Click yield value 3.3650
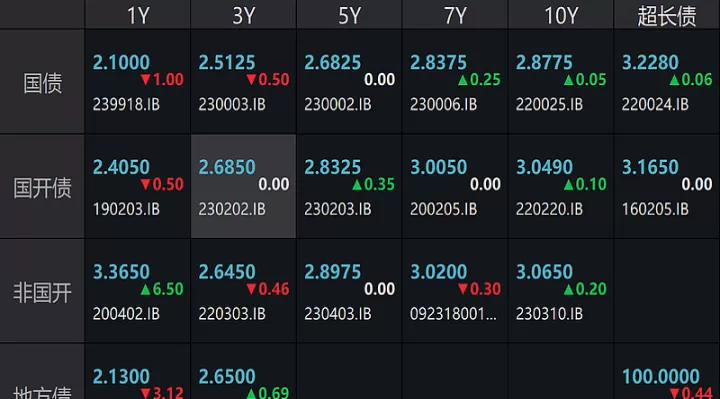The image size is (720, 399). tap(121, 272)
